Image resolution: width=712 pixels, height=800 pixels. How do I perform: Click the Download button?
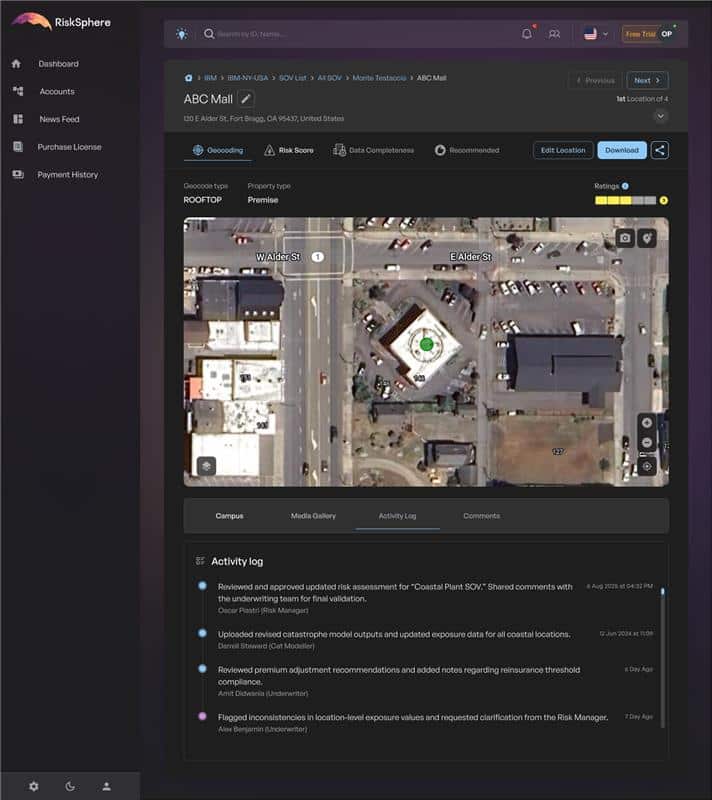point(621,150)
